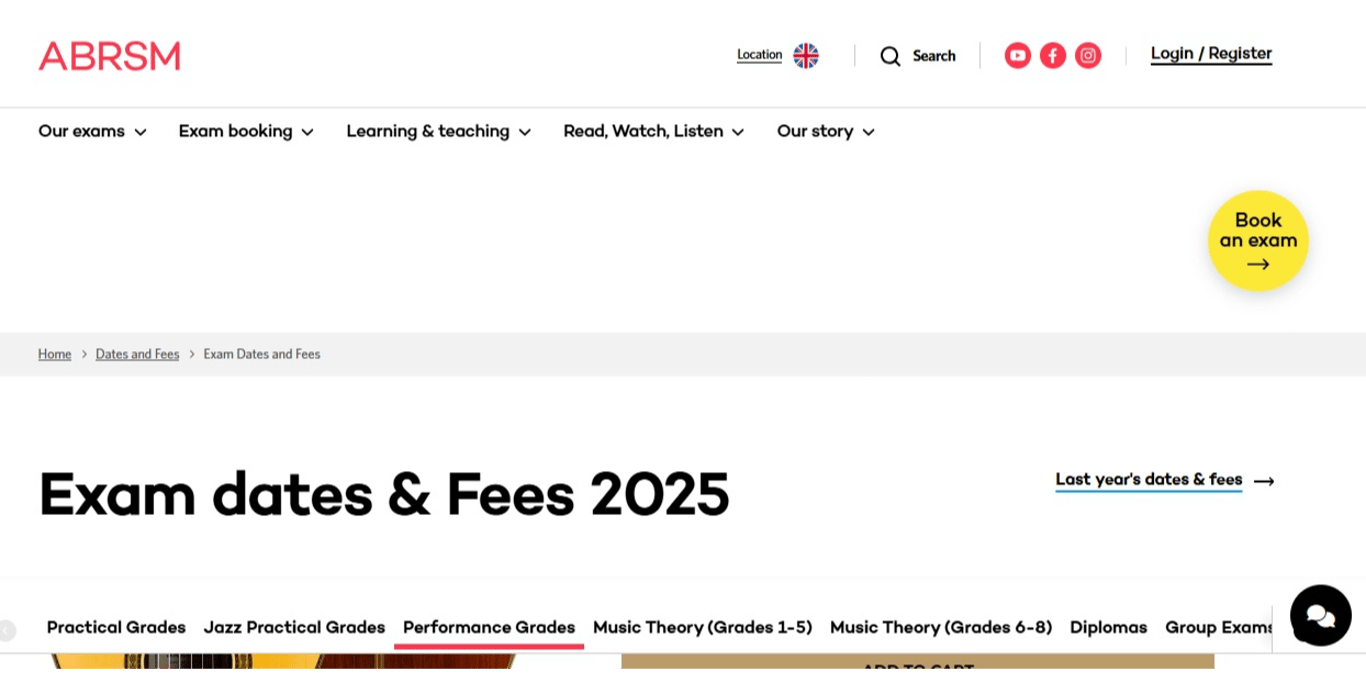This screenshot has width=1366, height=683.
Task: Click the magnifying glass search icon
Action: 890,56
